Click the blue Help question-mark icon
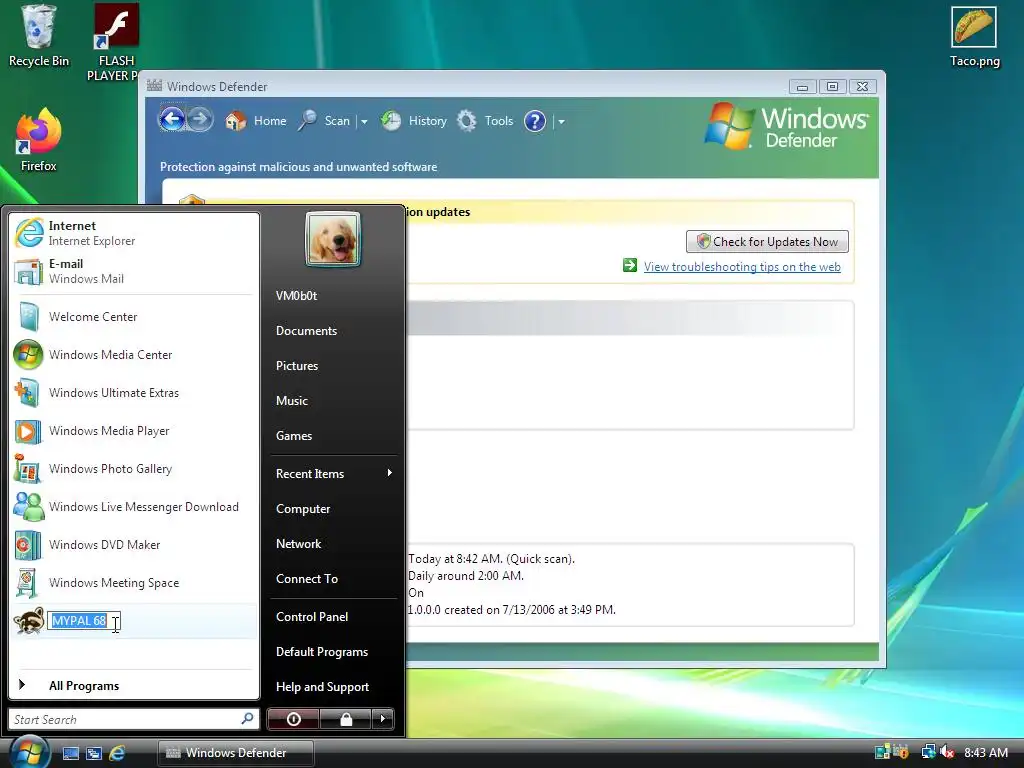This screenshot has width=1024, height=768. point(535,121)
